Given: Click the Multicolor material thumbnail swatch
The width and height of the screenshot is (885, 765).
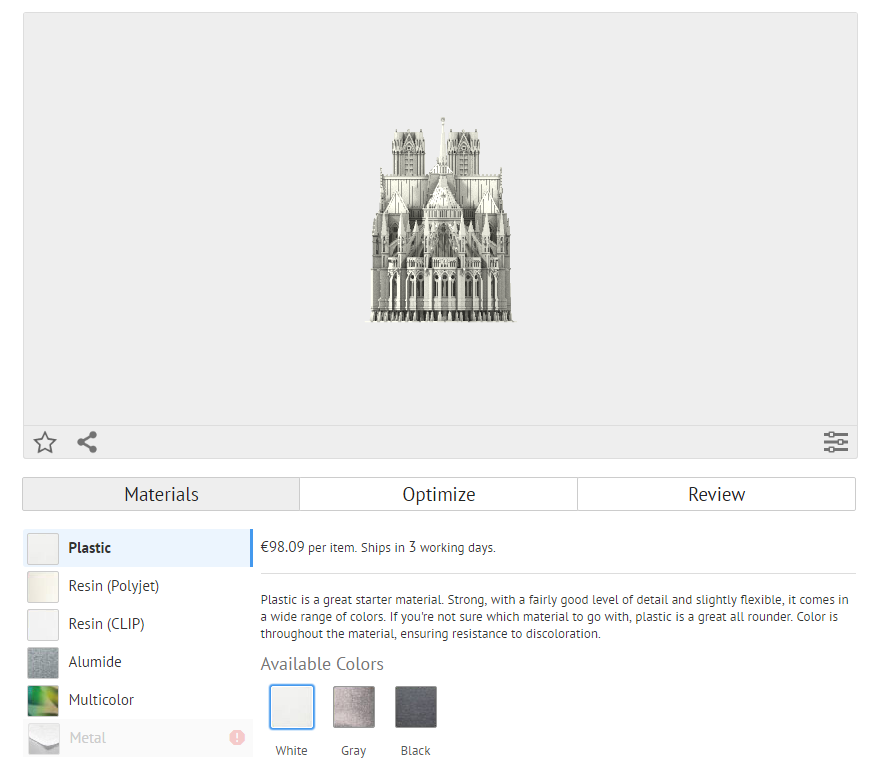Looking at the screenshot, I should pyautogui.click(x=43, y=700).
